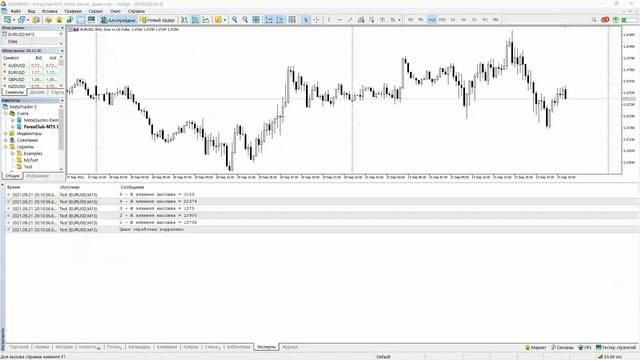The width and height of the screenshot is (640, 360).
Task: Select the trendline drawing tool
Action: (350, 20)
